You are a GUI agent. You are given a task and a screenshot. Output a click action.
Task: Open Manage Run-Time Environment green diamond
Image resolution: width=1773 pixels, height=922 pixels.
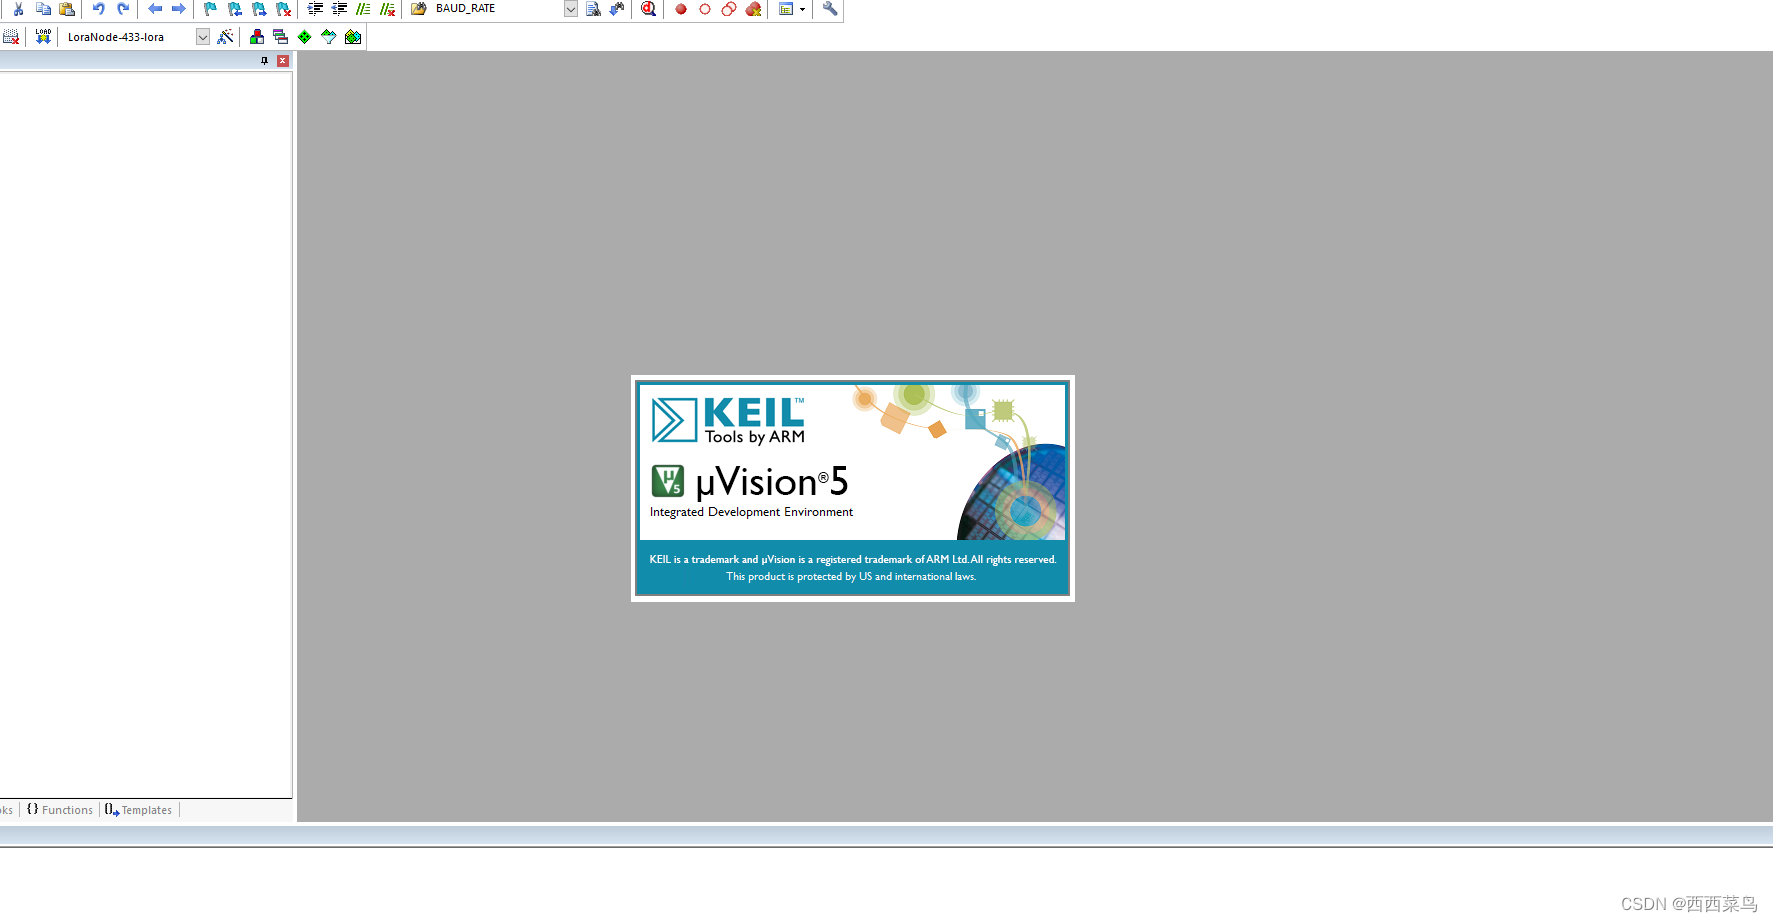click(x=305, y=37)
